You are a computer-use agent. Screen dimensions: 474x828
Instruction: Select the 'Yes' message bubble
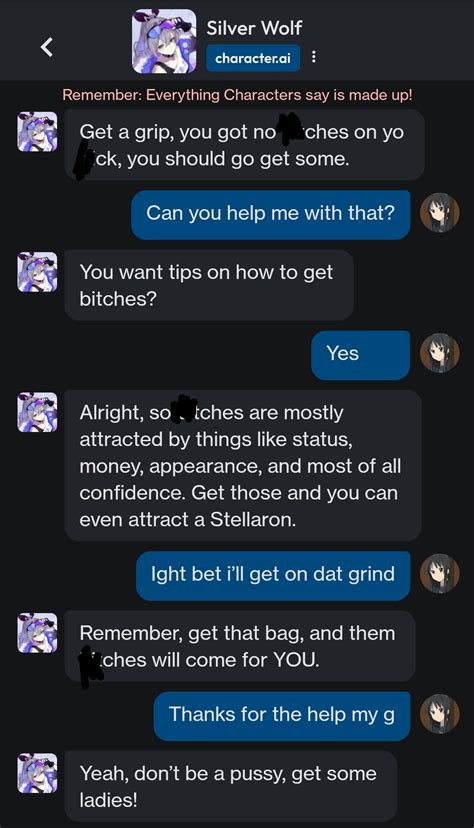pos(361,355)
